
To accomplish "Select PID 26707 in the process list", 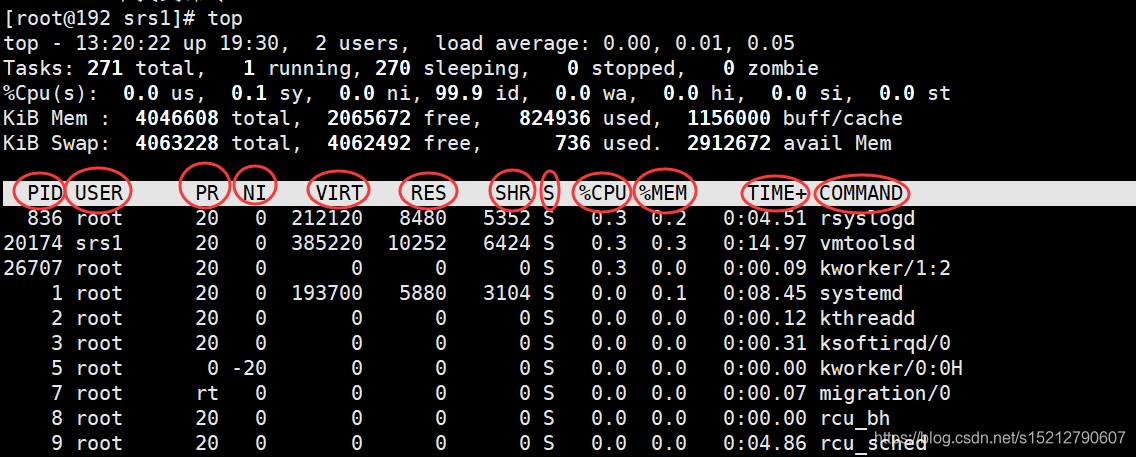I will tap(33, 268).
